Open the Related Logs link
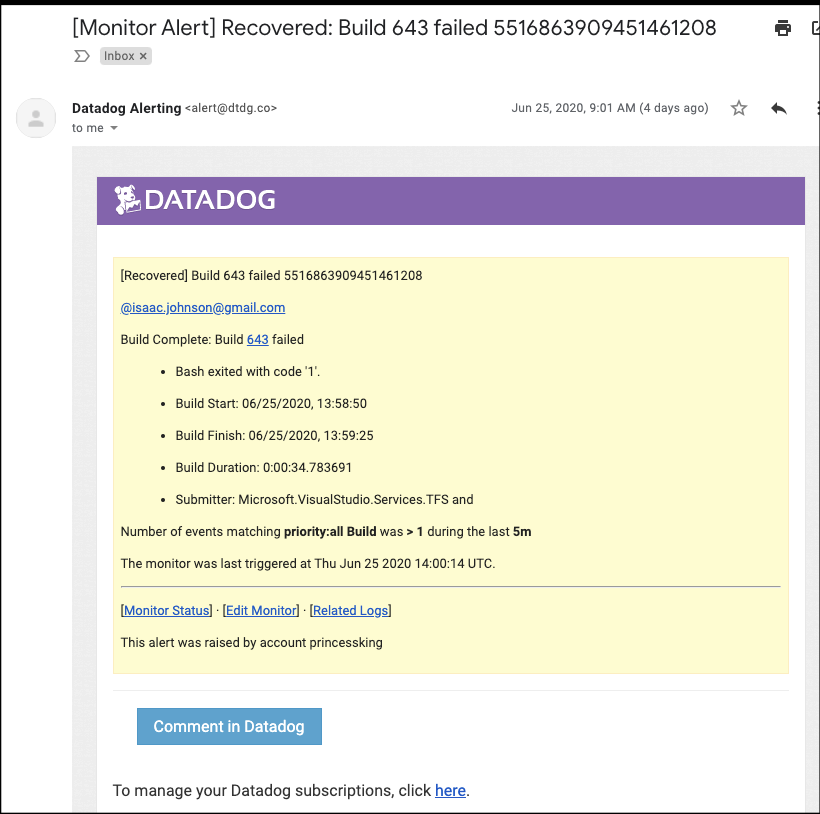The height and width of the screenshot is (814, 820). pos(350,611)
